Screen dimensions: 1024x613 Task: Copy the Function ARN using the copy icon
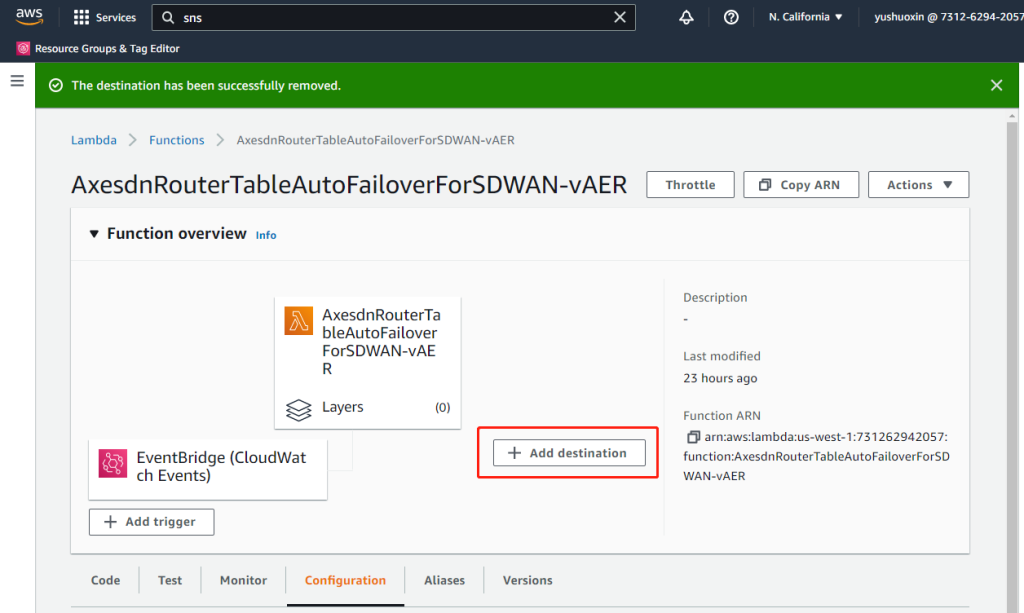coord(692,437)
